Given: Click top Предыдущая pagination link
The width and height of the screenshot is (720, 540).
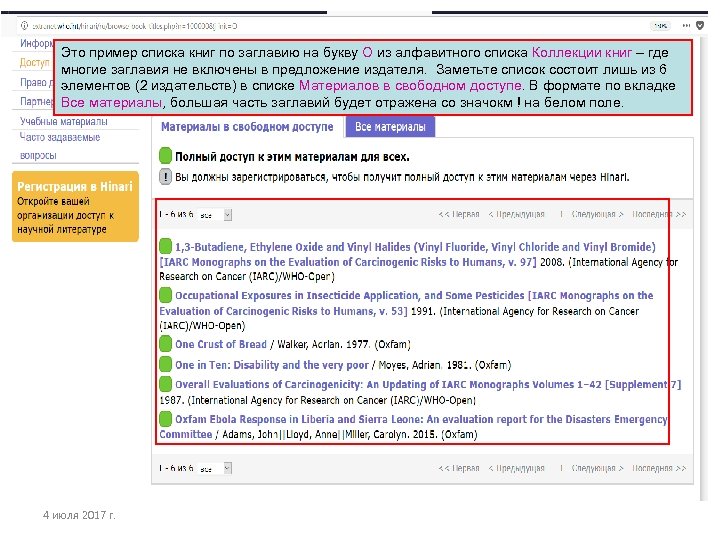Looking at the screenshot, I should tap(517, 214).
